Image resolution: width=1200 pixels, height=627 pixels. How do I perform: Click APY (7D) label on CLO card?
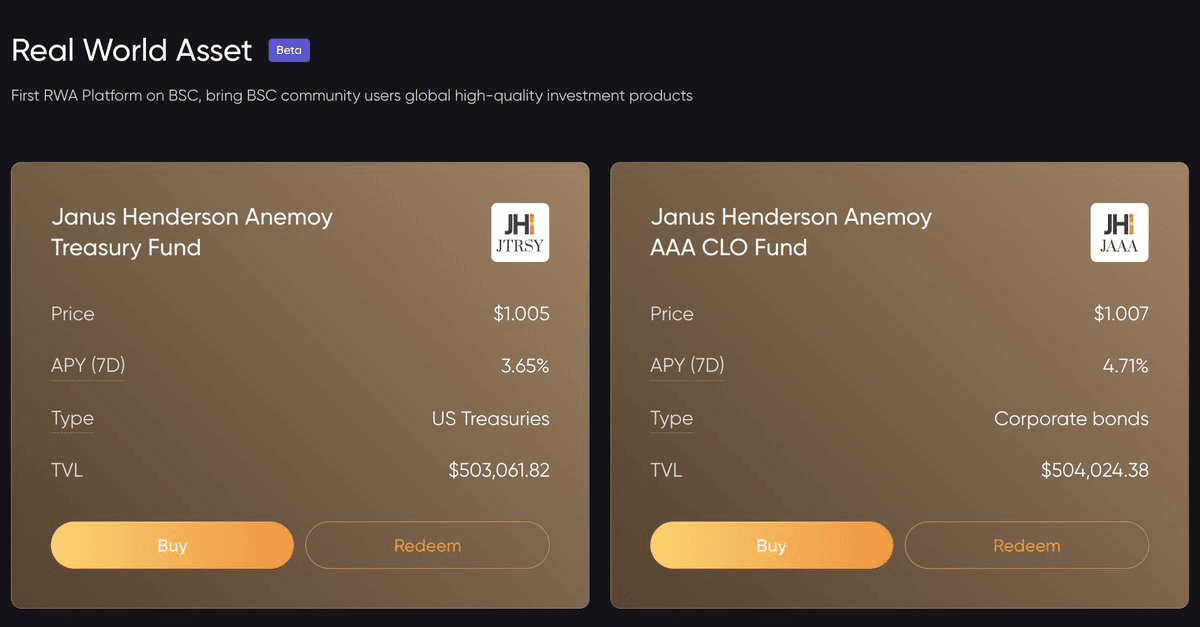(687, 366)
